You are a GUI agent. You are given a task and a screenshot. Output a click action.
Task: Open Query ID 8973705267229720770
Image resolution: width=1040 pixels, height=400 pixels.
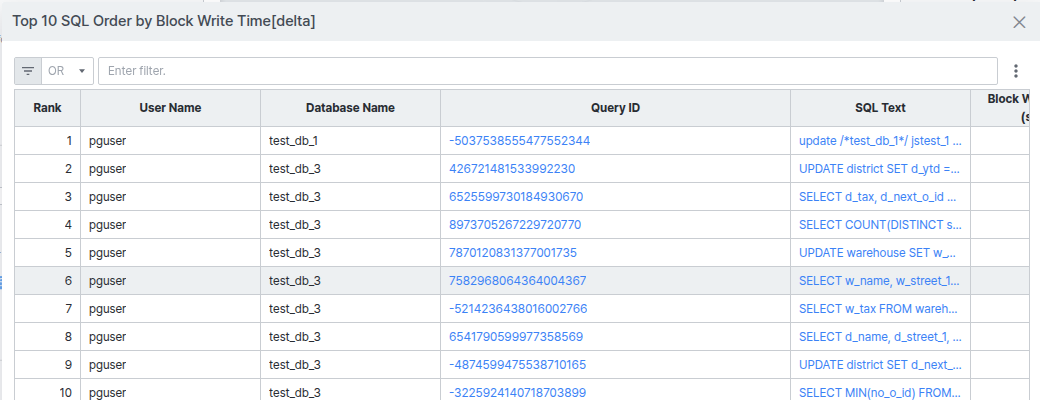click(x=515, y=225)
